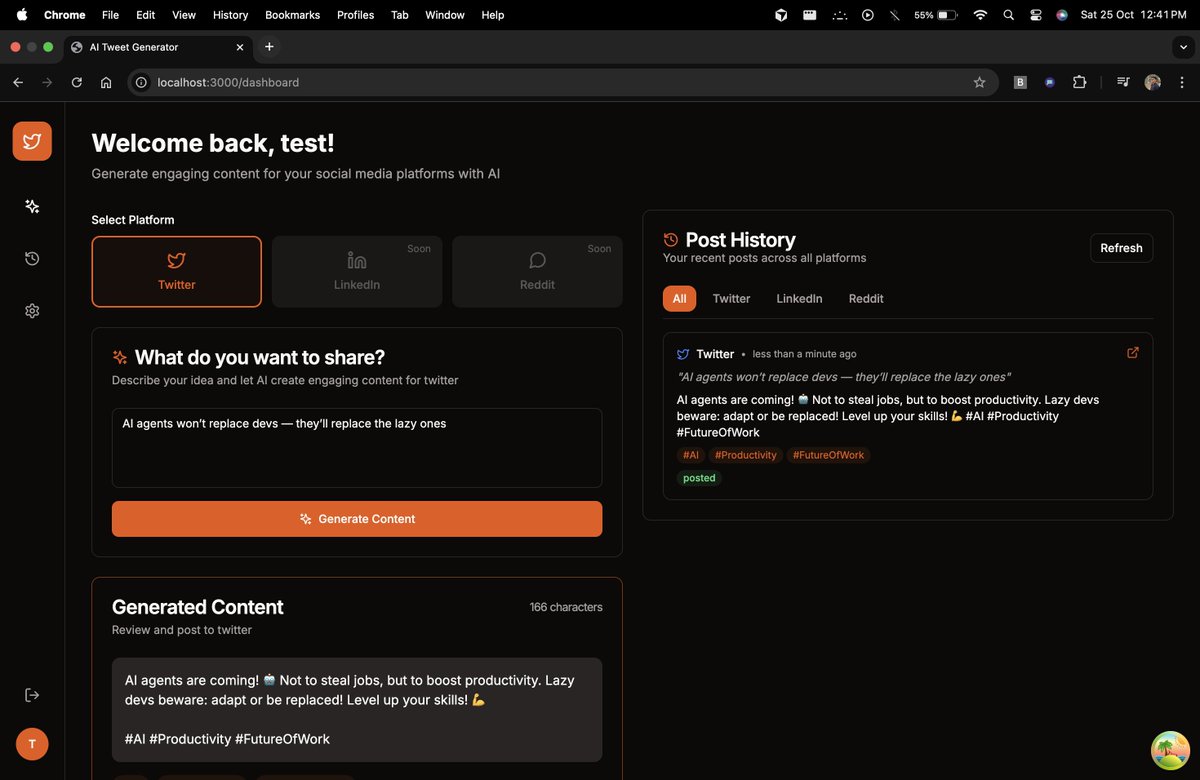Refresh the Post History list
Screen dimensions: 1200x780
coord(1121,247)
